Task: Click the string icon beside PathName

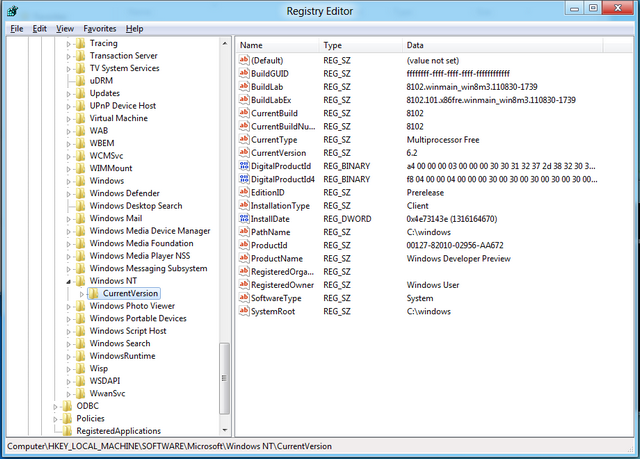Action: pyautogui.click(x=244, y=232)
